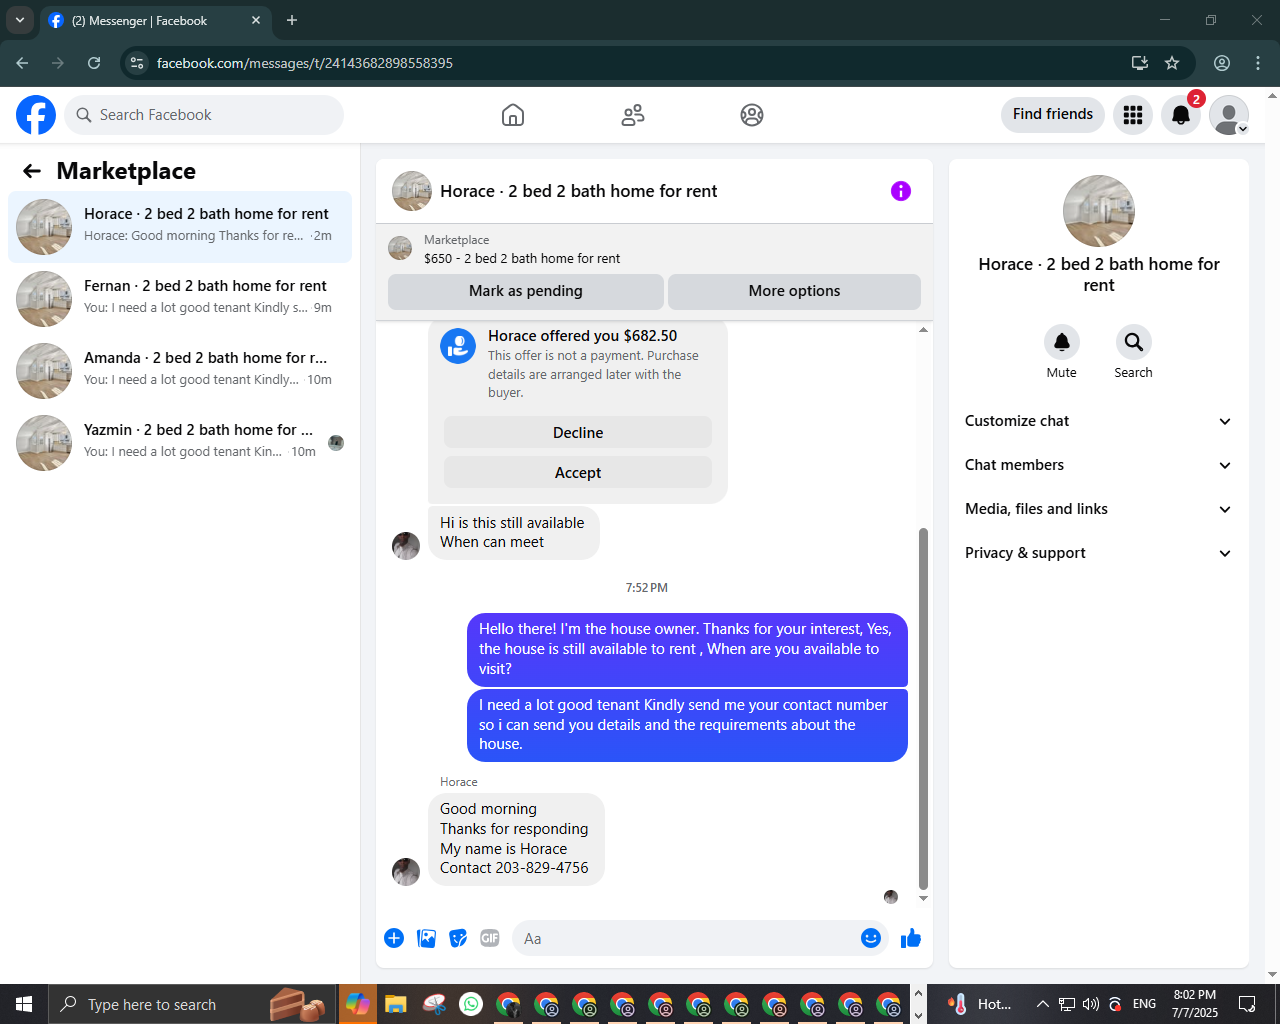Click the Search Facebook field
This screenshot has width=1280, height=1024.
204,115
